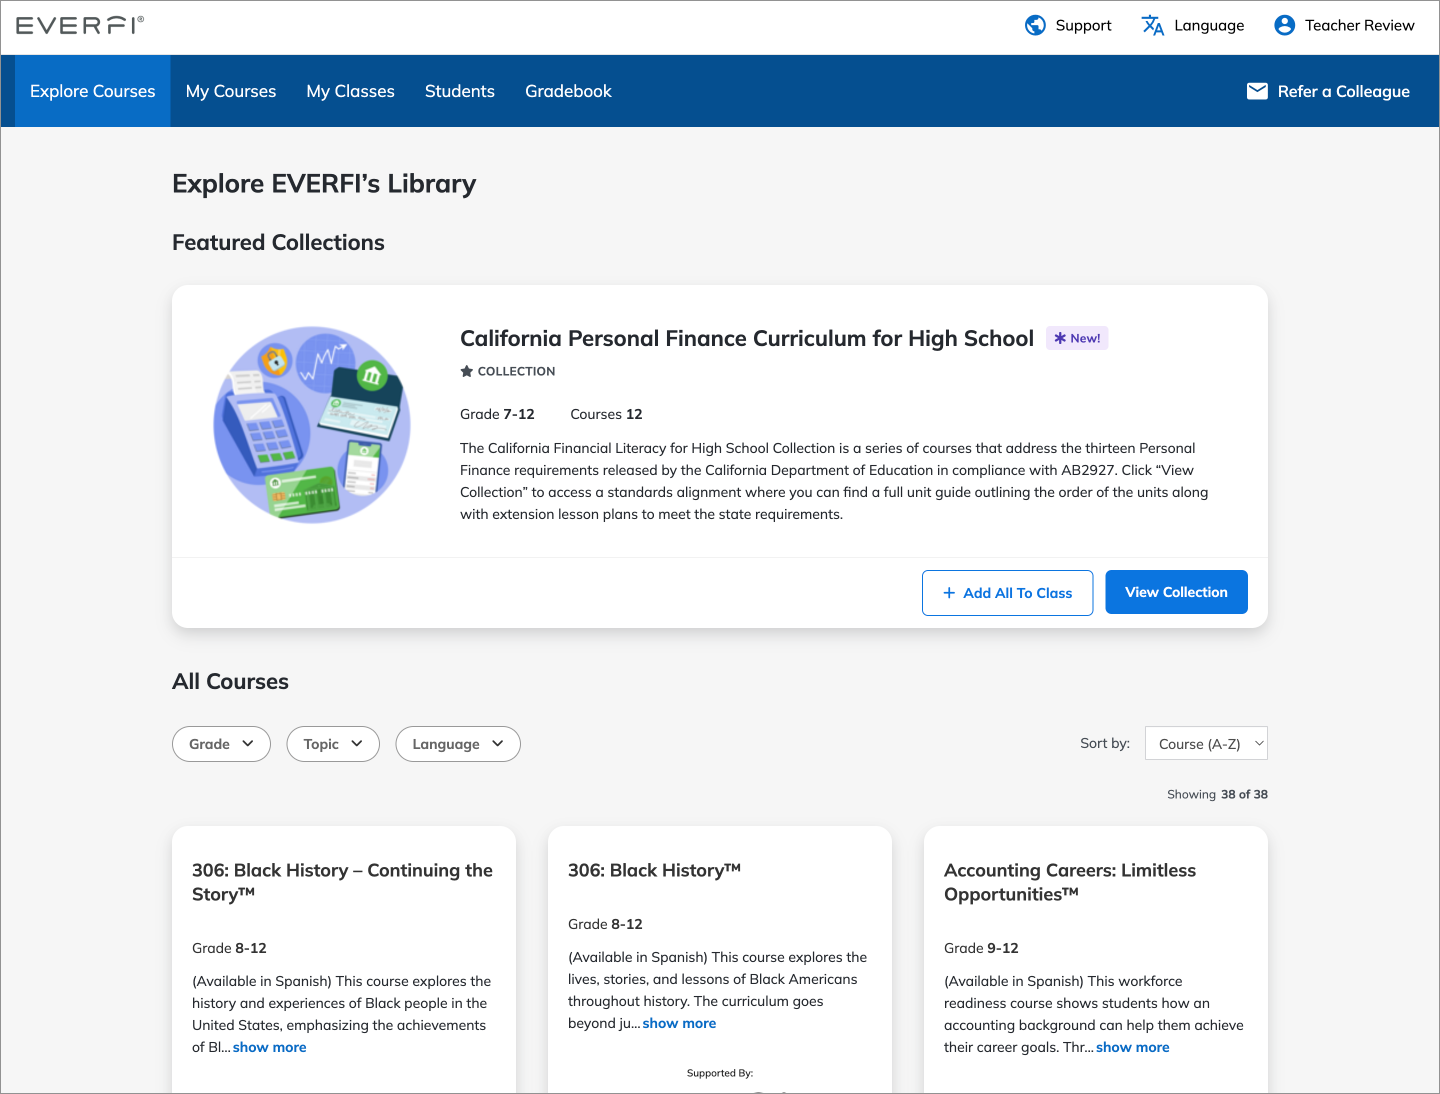Expand the Language filter dropdown

coord(458,744)
